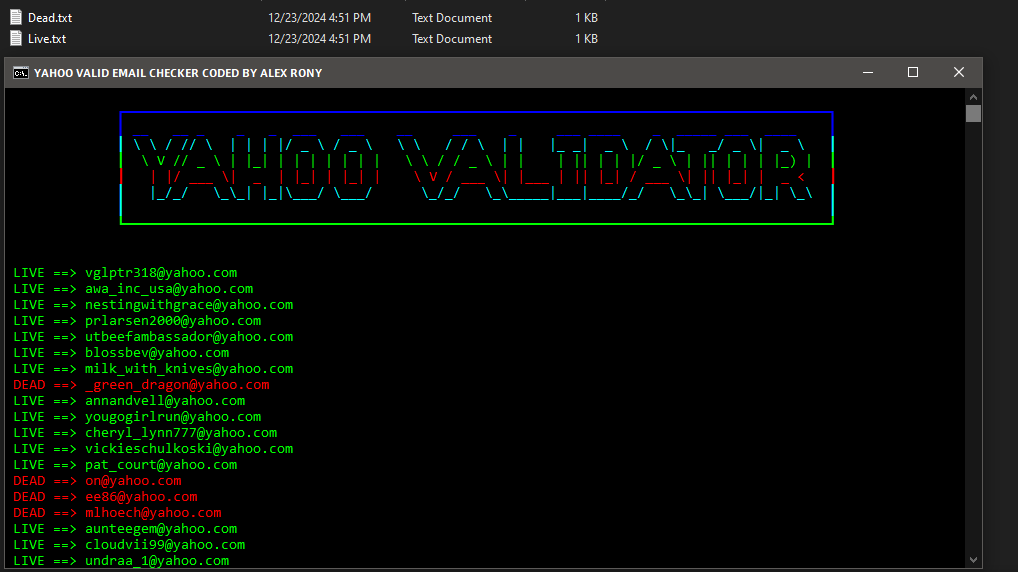Click the aunteegem@yahoo.com line

point(125,528)
